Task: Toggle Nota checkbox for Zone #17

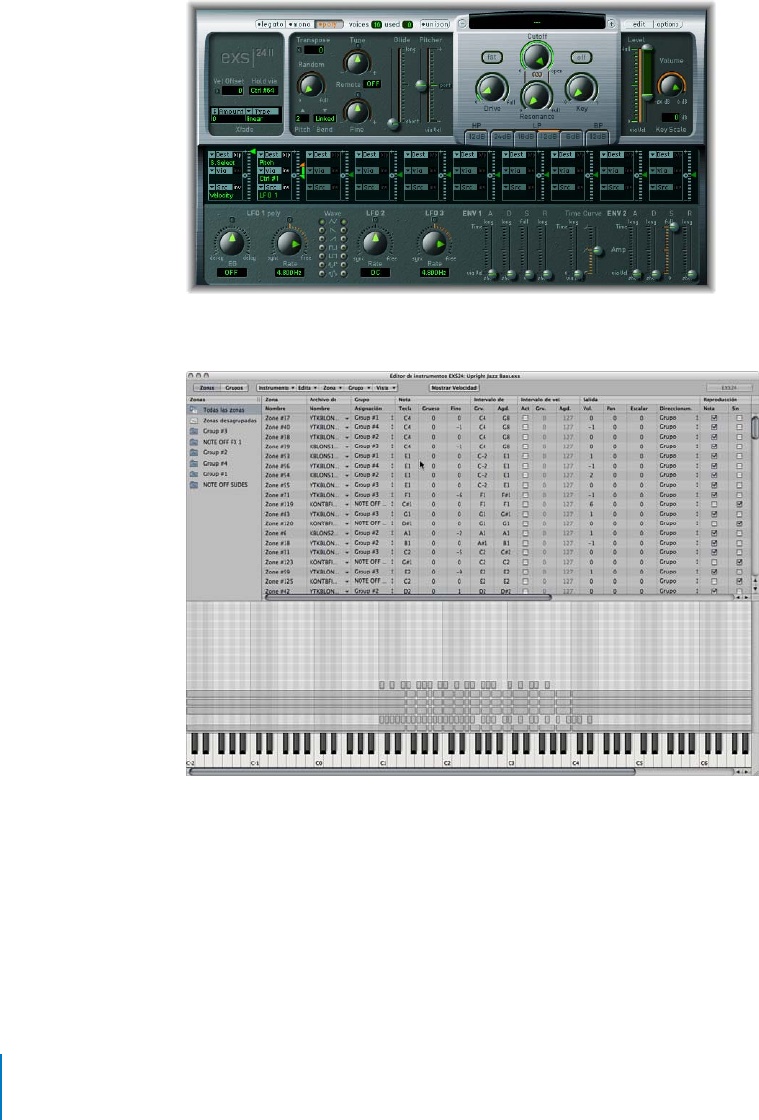Action: (x=714, y=418)
